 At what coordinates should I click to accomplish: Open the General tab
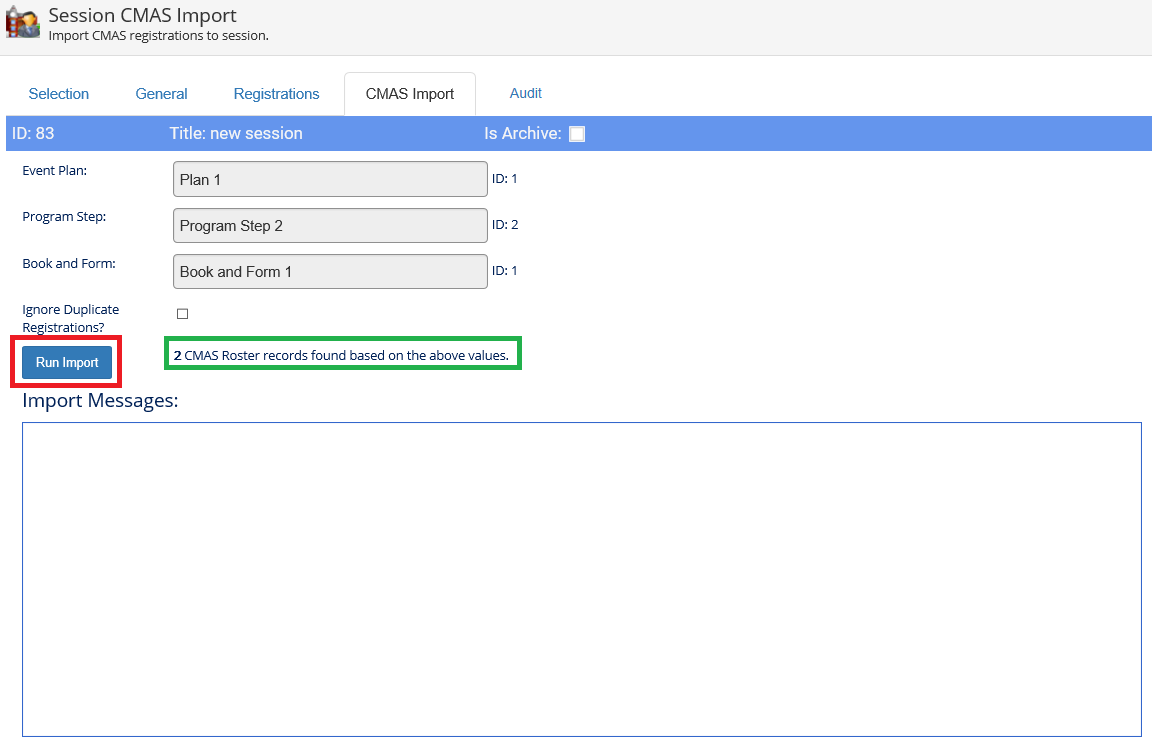click(161, 94)
